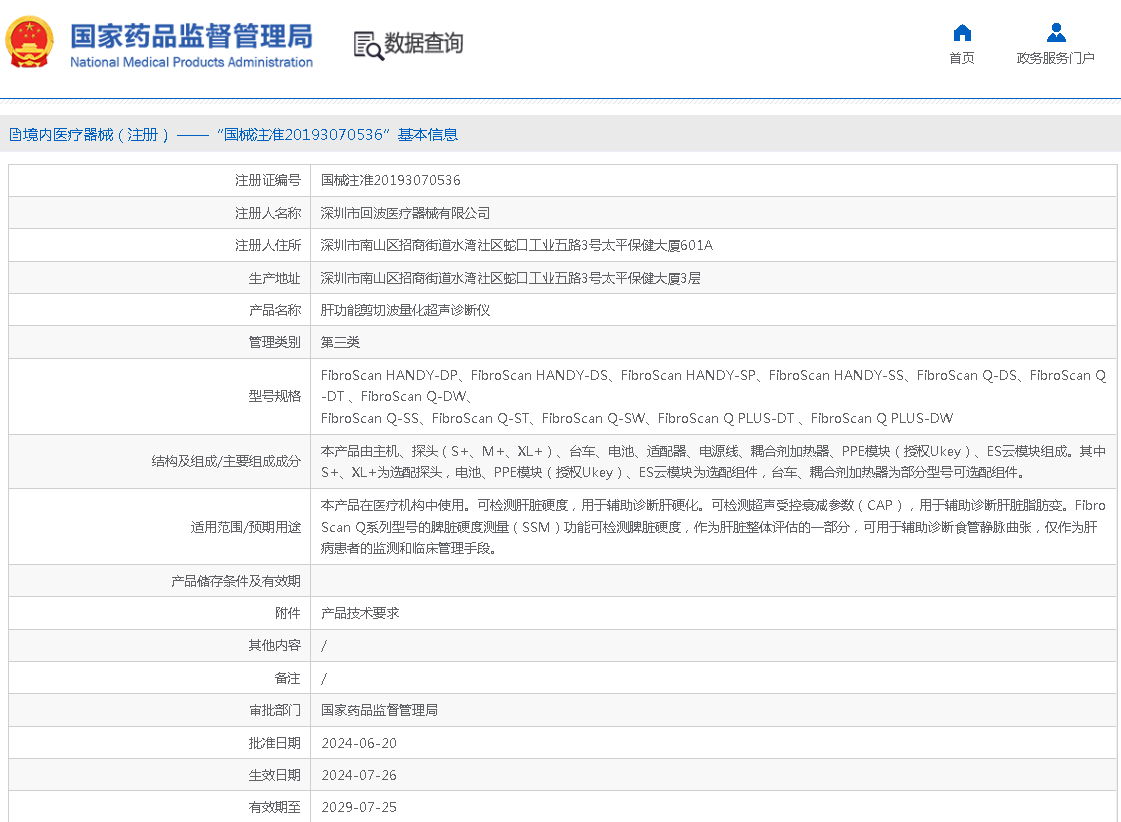
Task: Click the 数据查询 heading text
Action: tap(423, 43)
